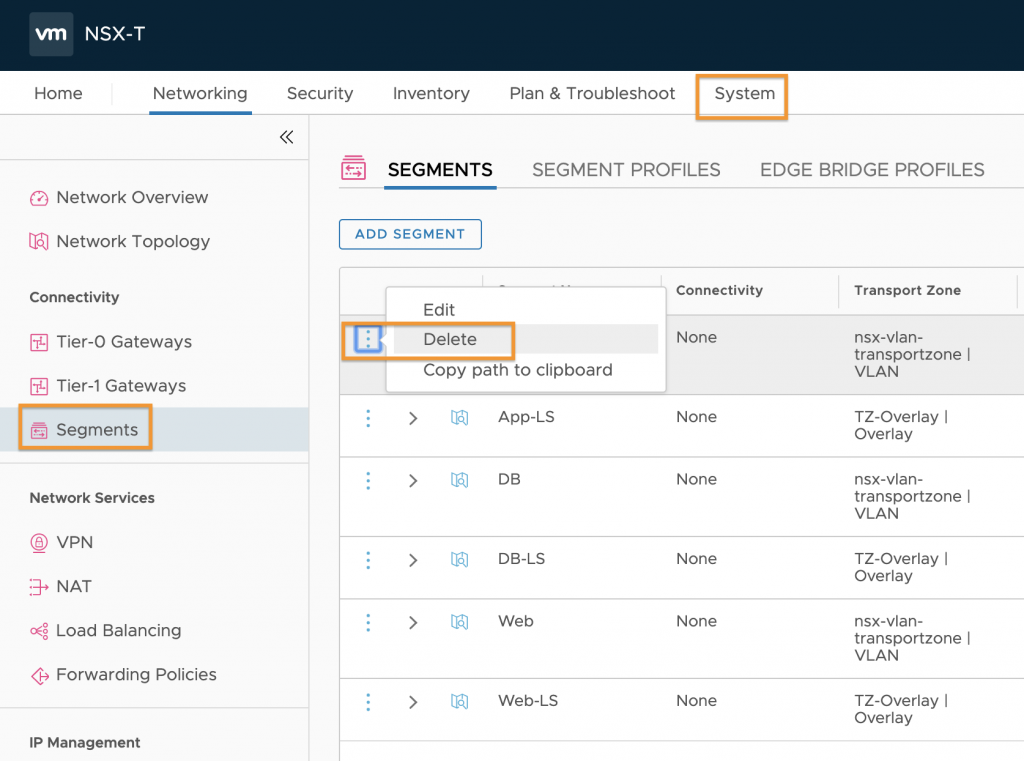
Task: Click the VPN lock icon
Action: pyautogui.click(x=39, y=543)
